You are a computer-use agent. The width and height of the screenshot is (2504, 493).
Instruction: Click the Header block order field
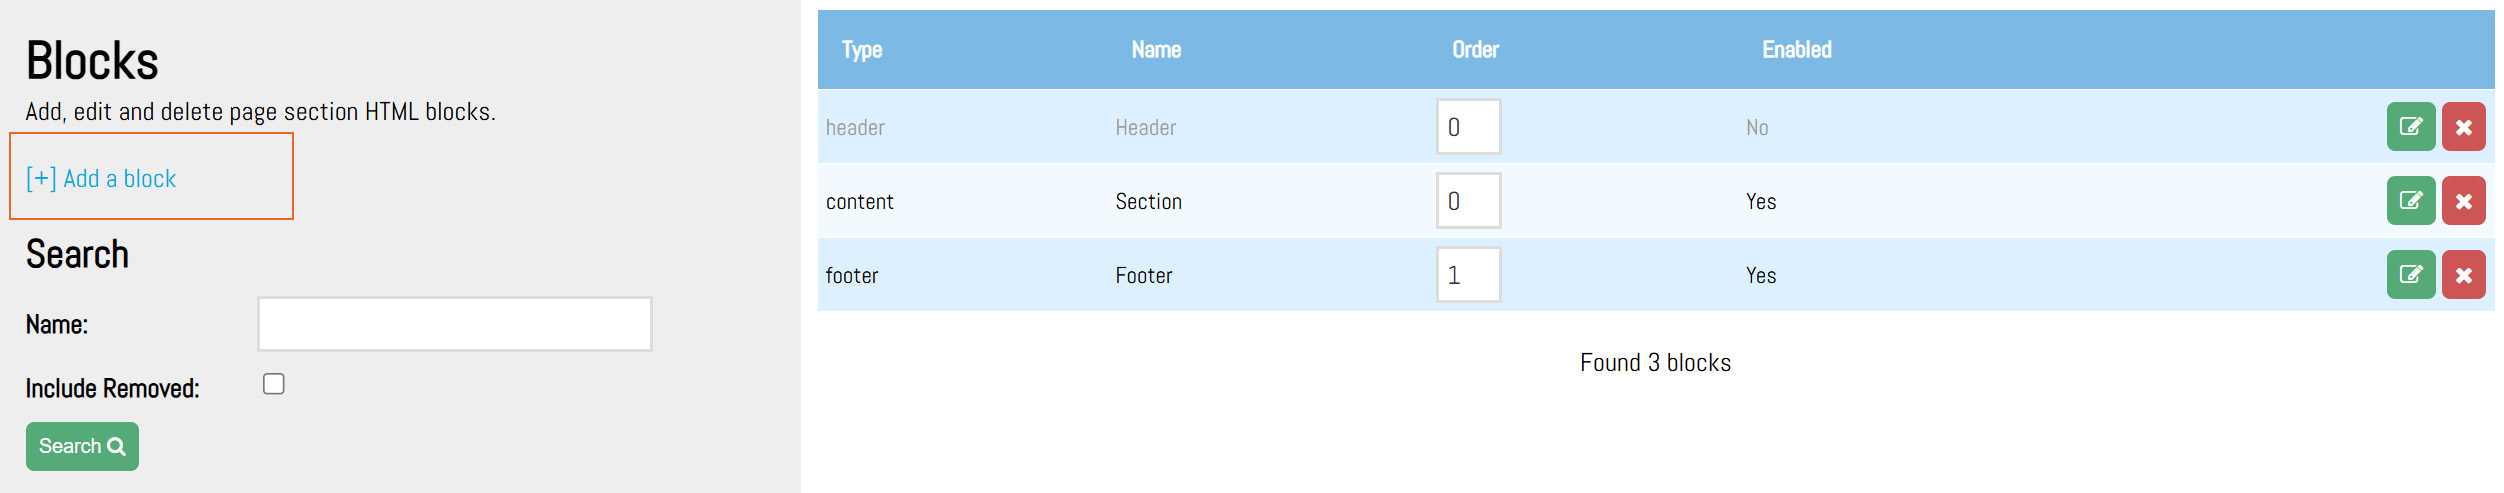[x=1468, y=127]
